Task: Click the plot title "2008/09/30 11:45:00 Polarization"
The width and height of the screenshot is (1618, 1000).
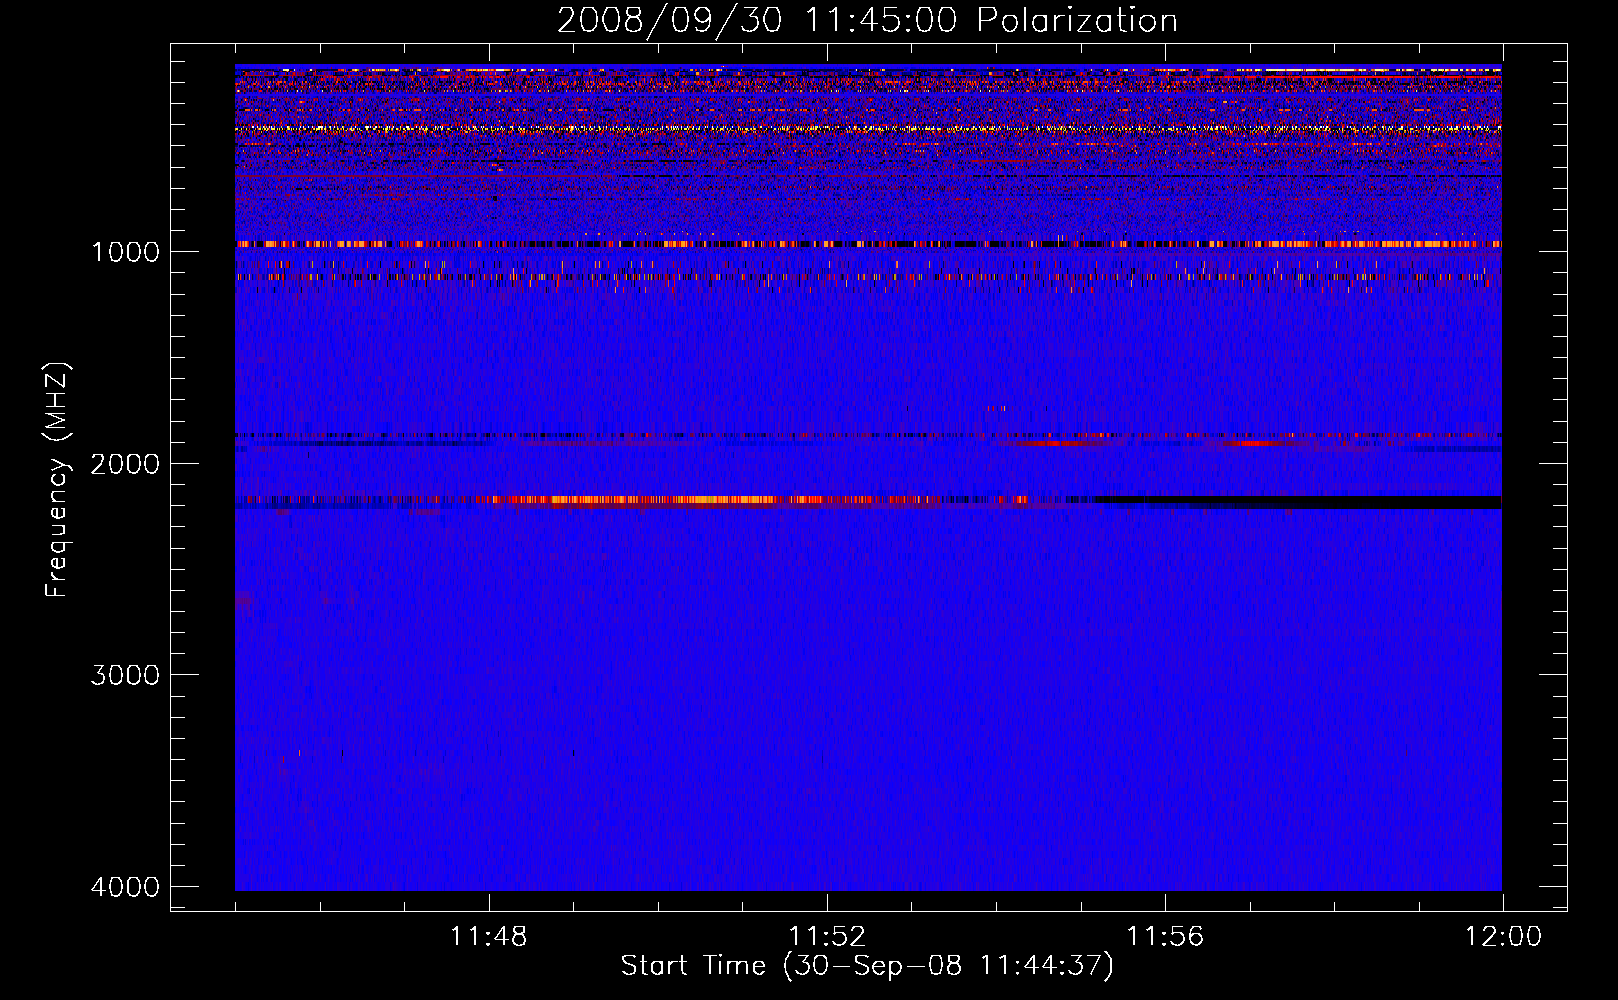Action: pyautogui.click(x=867, y=20)
